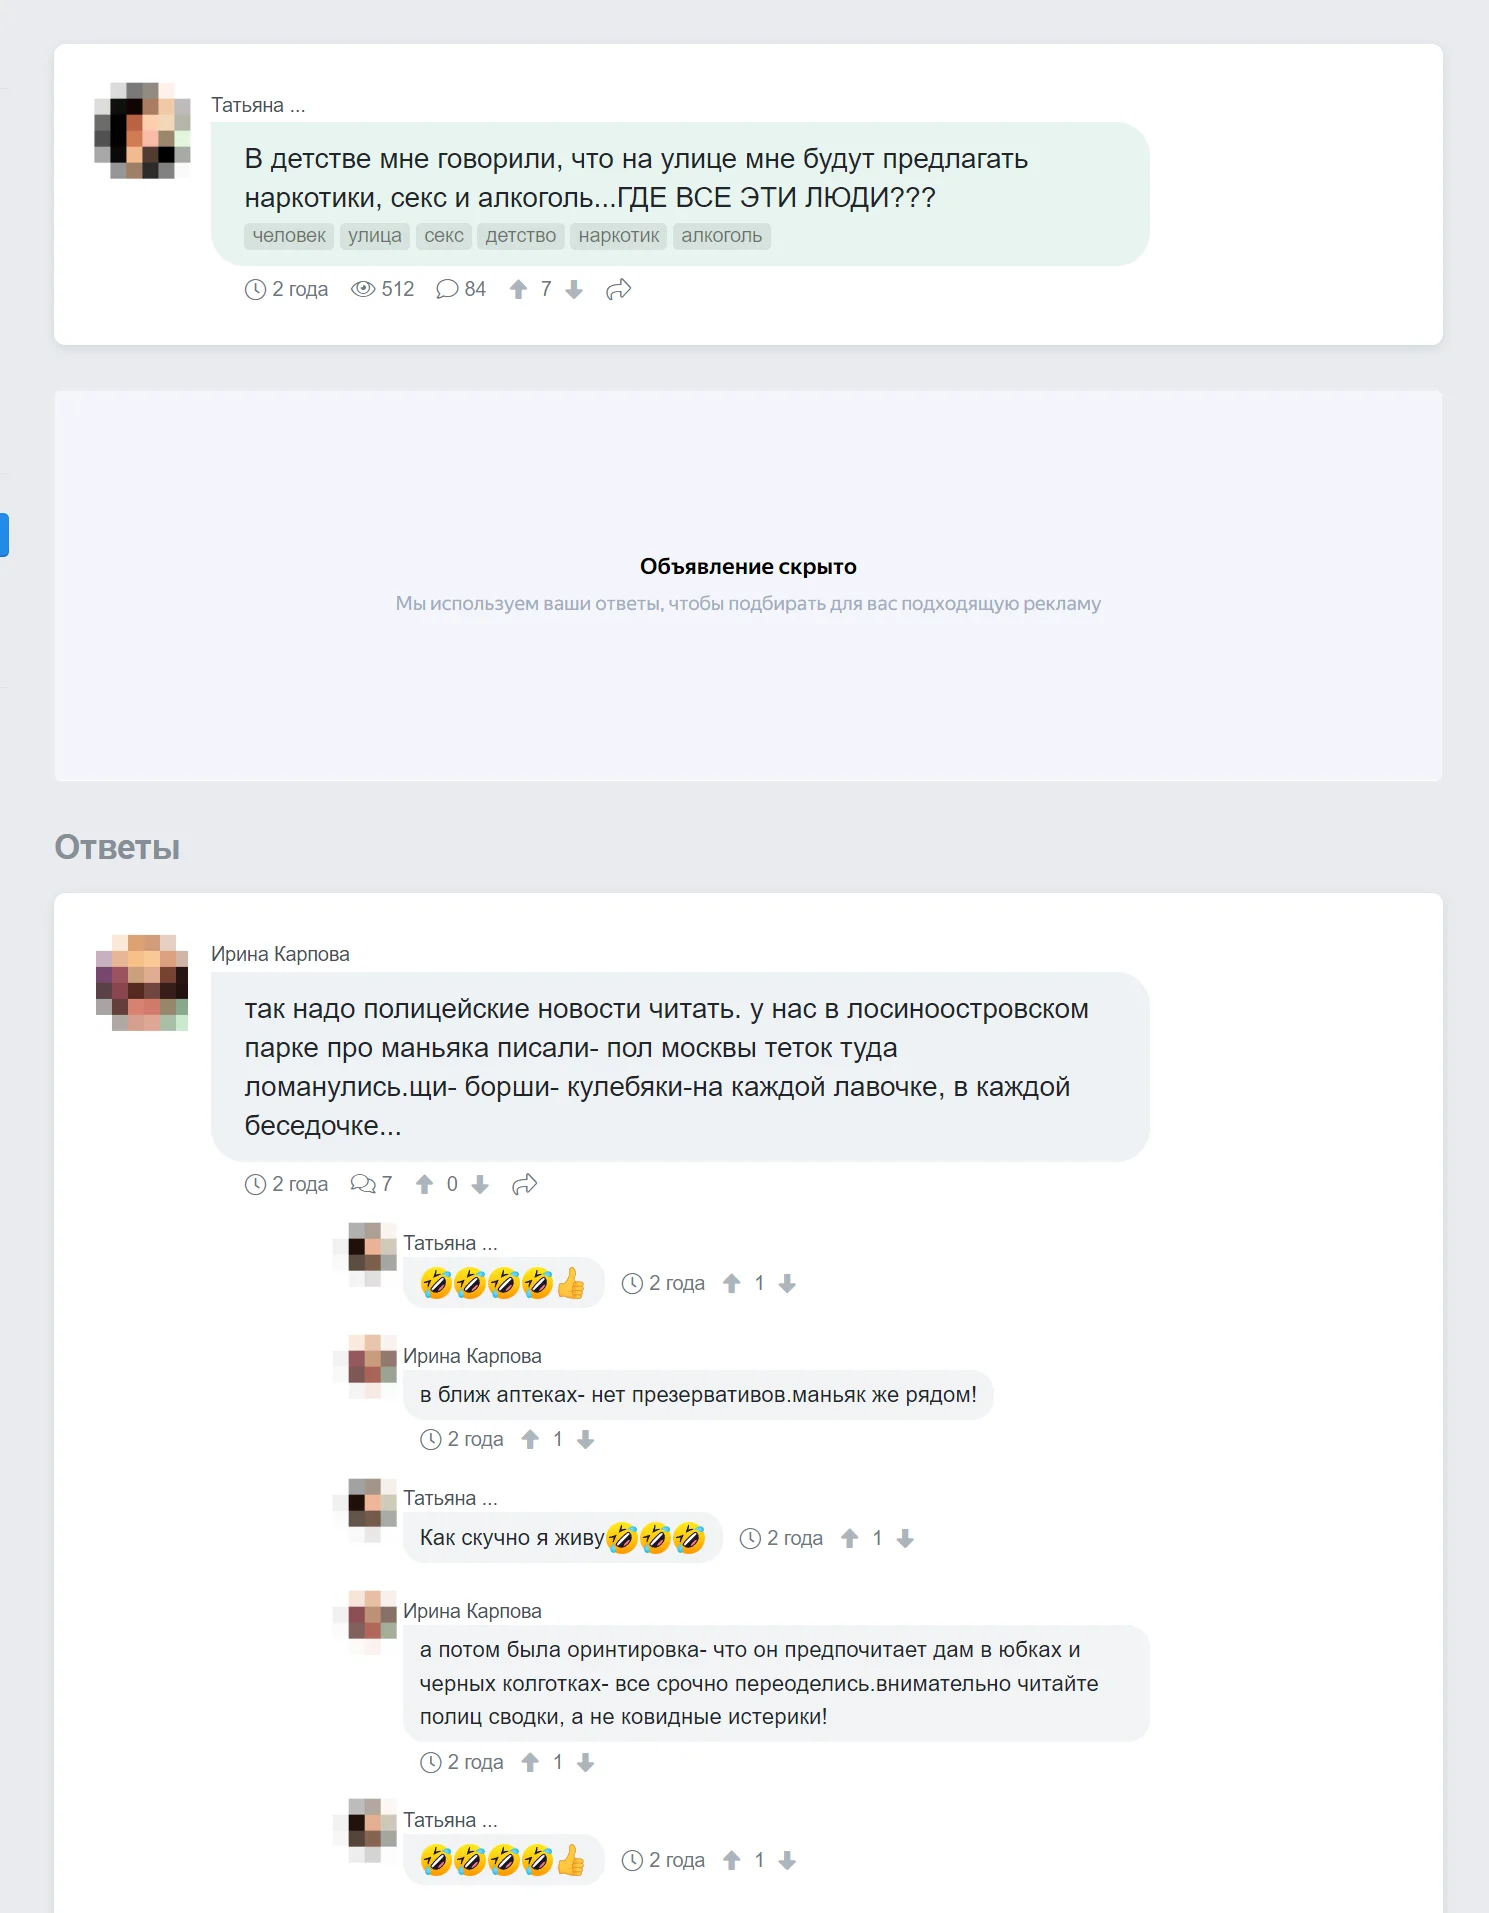Image resolution: width=1489 pixels, height=1913 pixels.
Task: Upvote Татьяна's main question post
Action: coord(518,290)
